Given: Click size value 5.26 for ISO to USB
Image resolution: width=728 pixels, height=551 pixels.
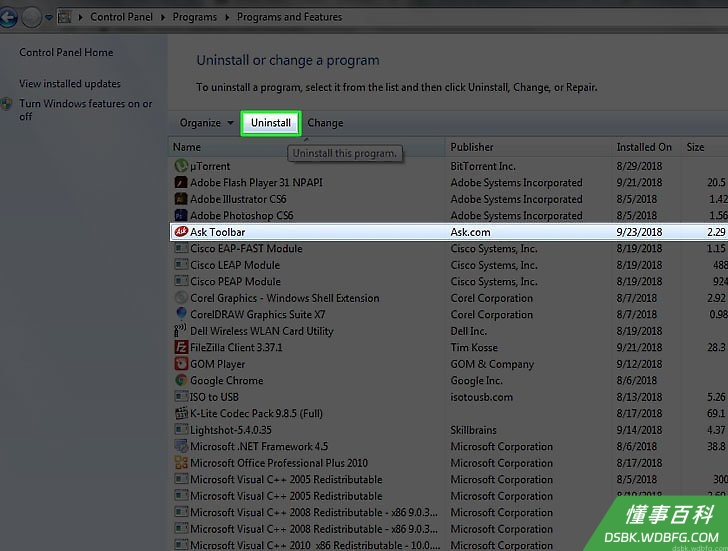Looking at the screenshot, I should point(716,397).
